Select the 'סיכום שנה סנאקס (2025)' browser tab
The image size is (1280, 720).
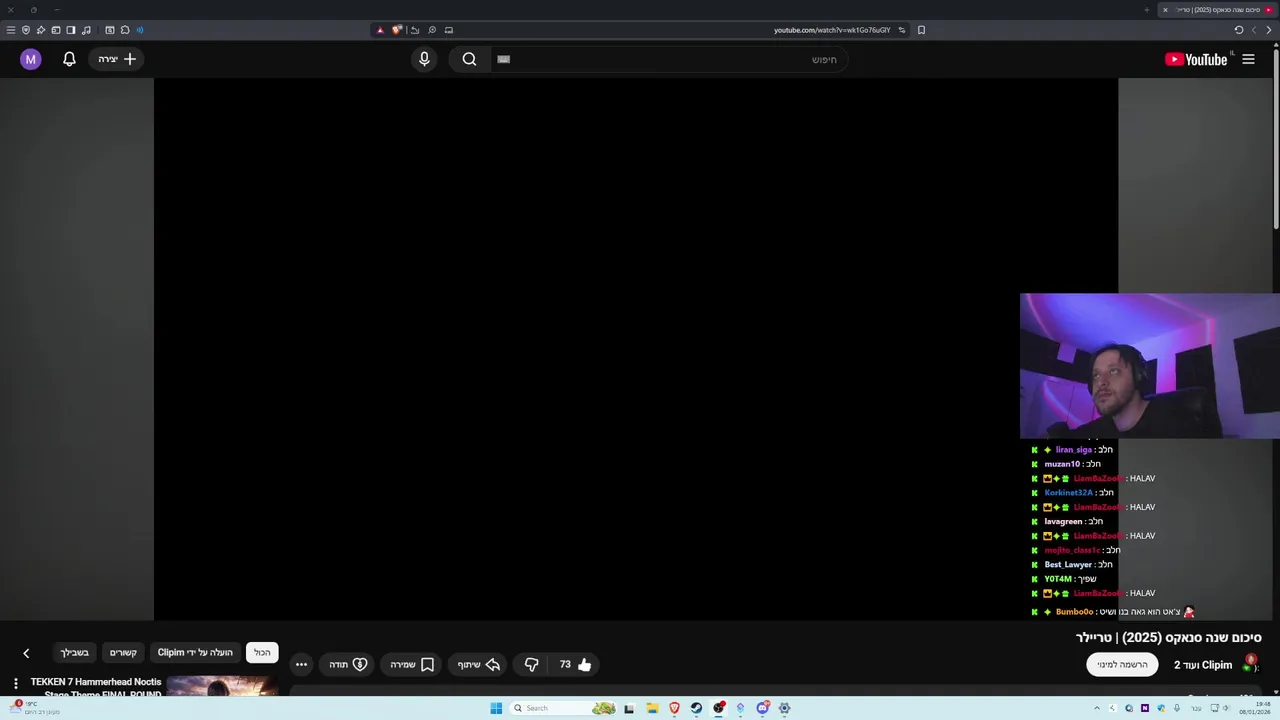click(x=1217, y=10)
